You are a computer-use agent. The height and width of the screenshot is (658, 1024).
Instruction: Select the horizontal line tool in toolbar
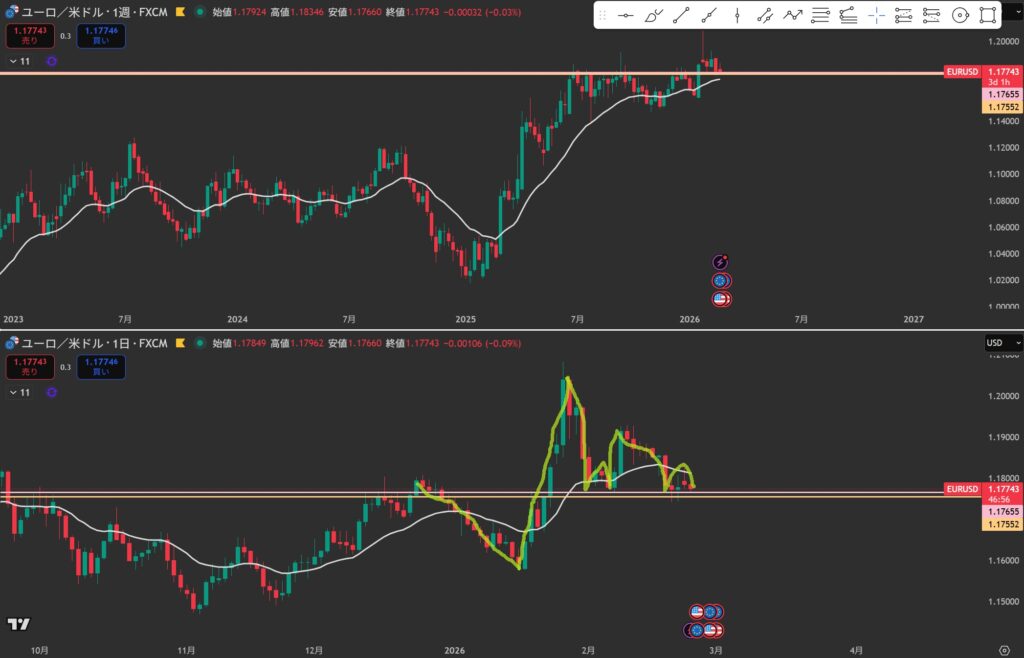tap(625, 15)
